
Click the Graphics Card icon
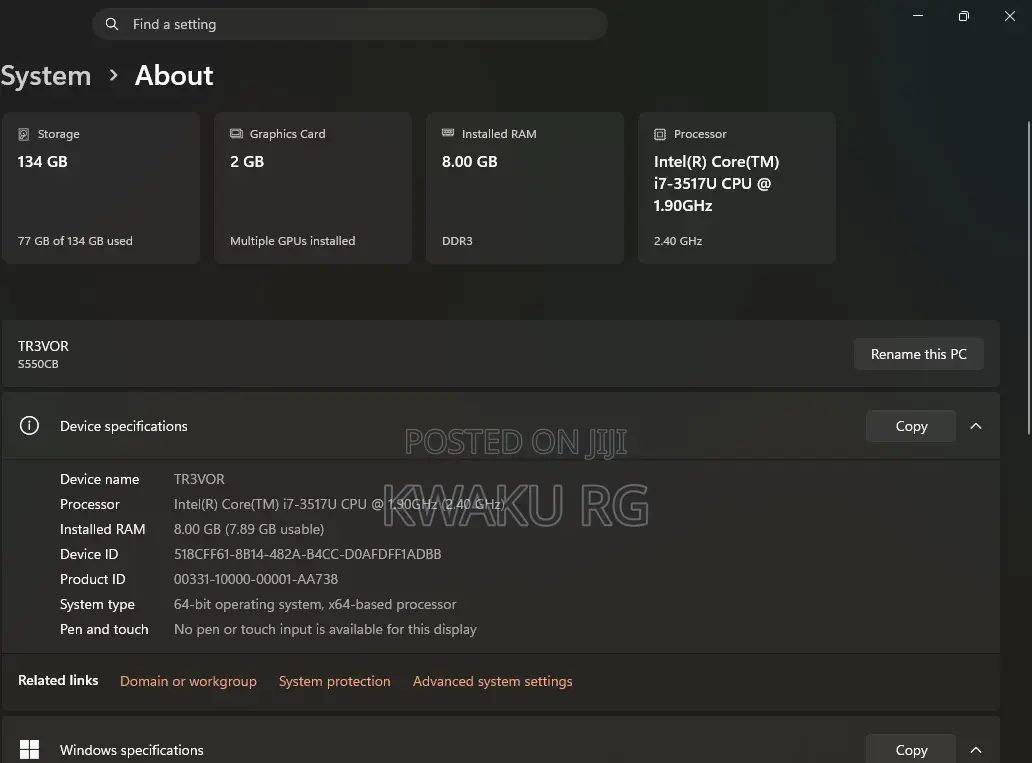coord(236,134)
